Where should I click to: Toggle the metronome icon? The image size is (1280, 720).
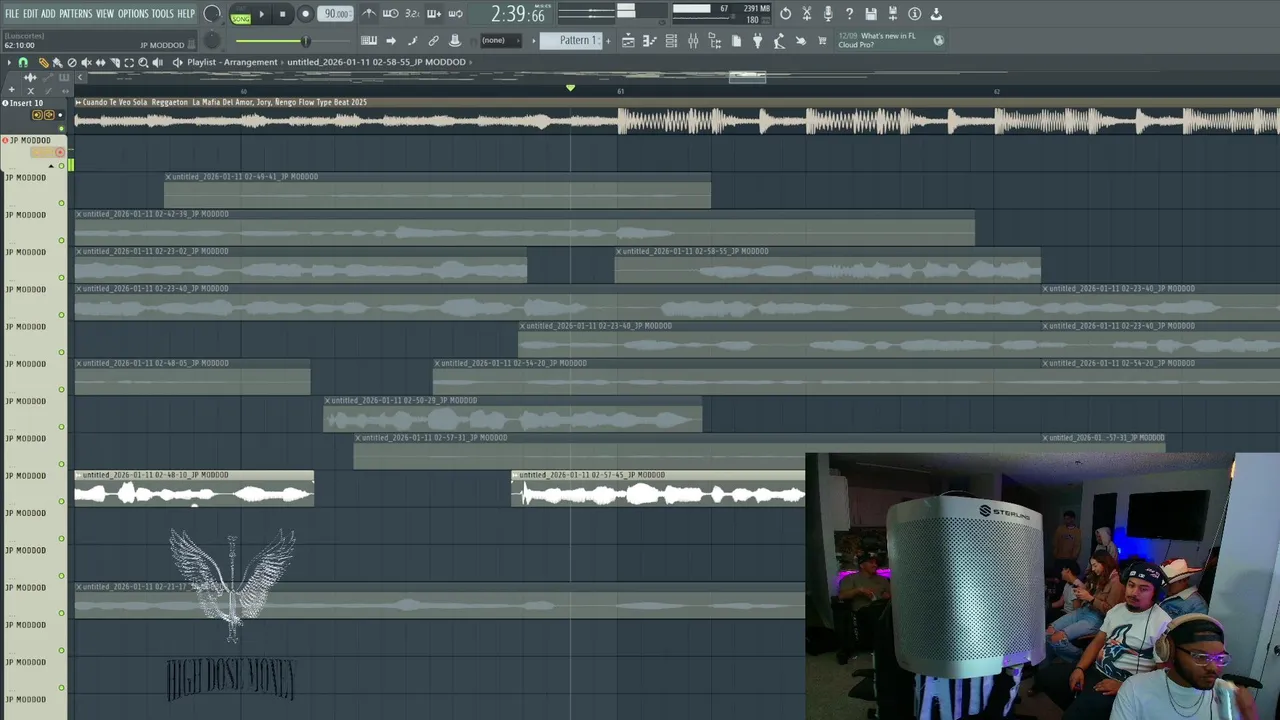click(x=369, y=14)
